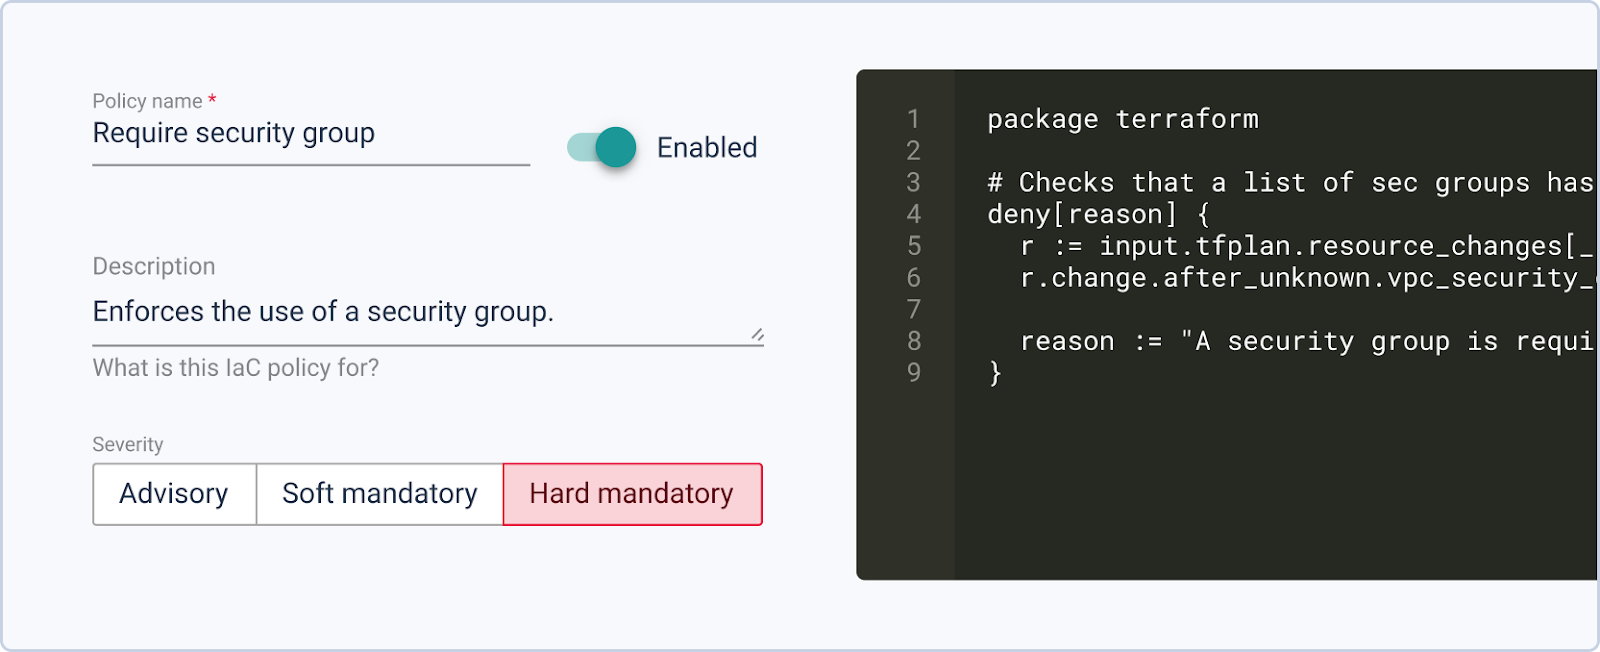
Task: Click the closing brace on line 9
Action: [x=995, y=373]
